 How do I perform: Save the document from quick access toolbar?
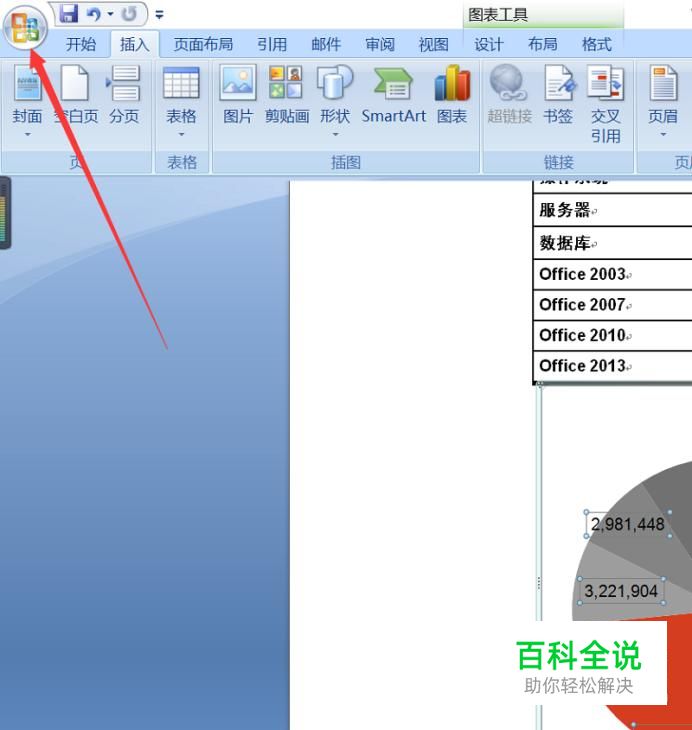69,14
